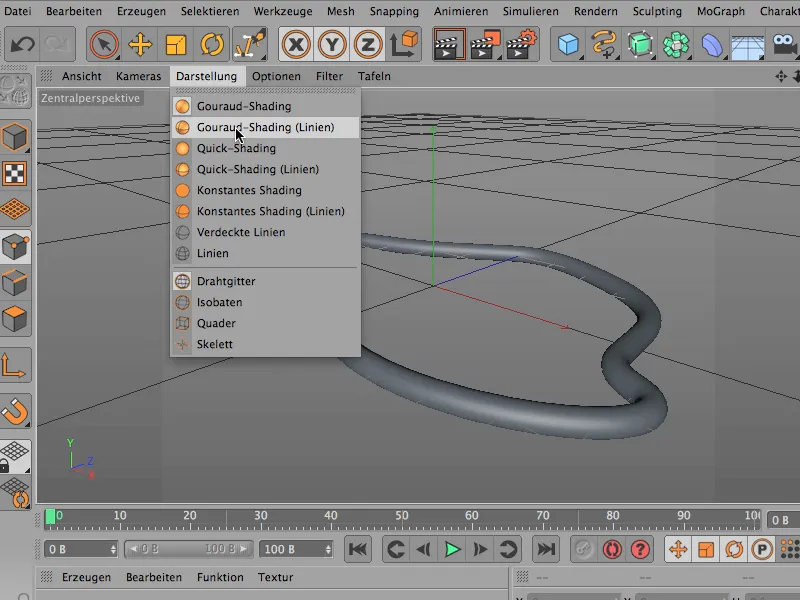Select Isobaten display option
800x600 pixels.
265,302
